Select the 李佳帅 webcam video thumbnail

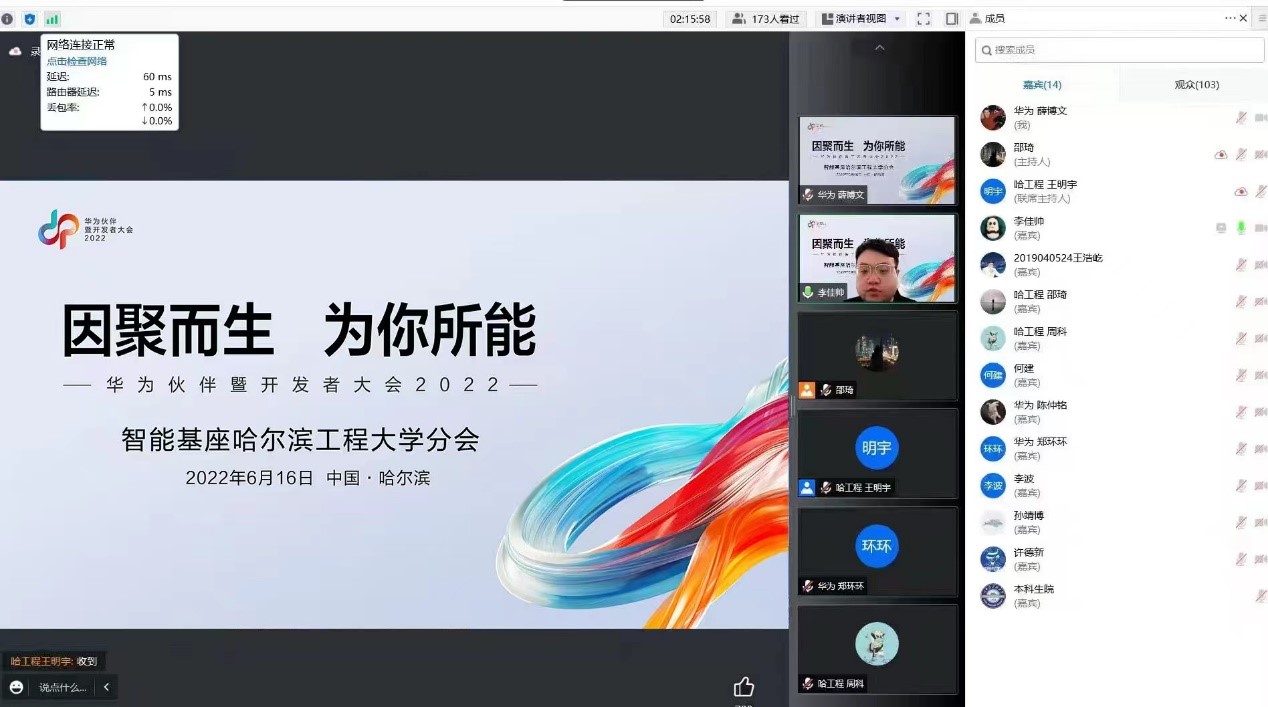(877, 258)
